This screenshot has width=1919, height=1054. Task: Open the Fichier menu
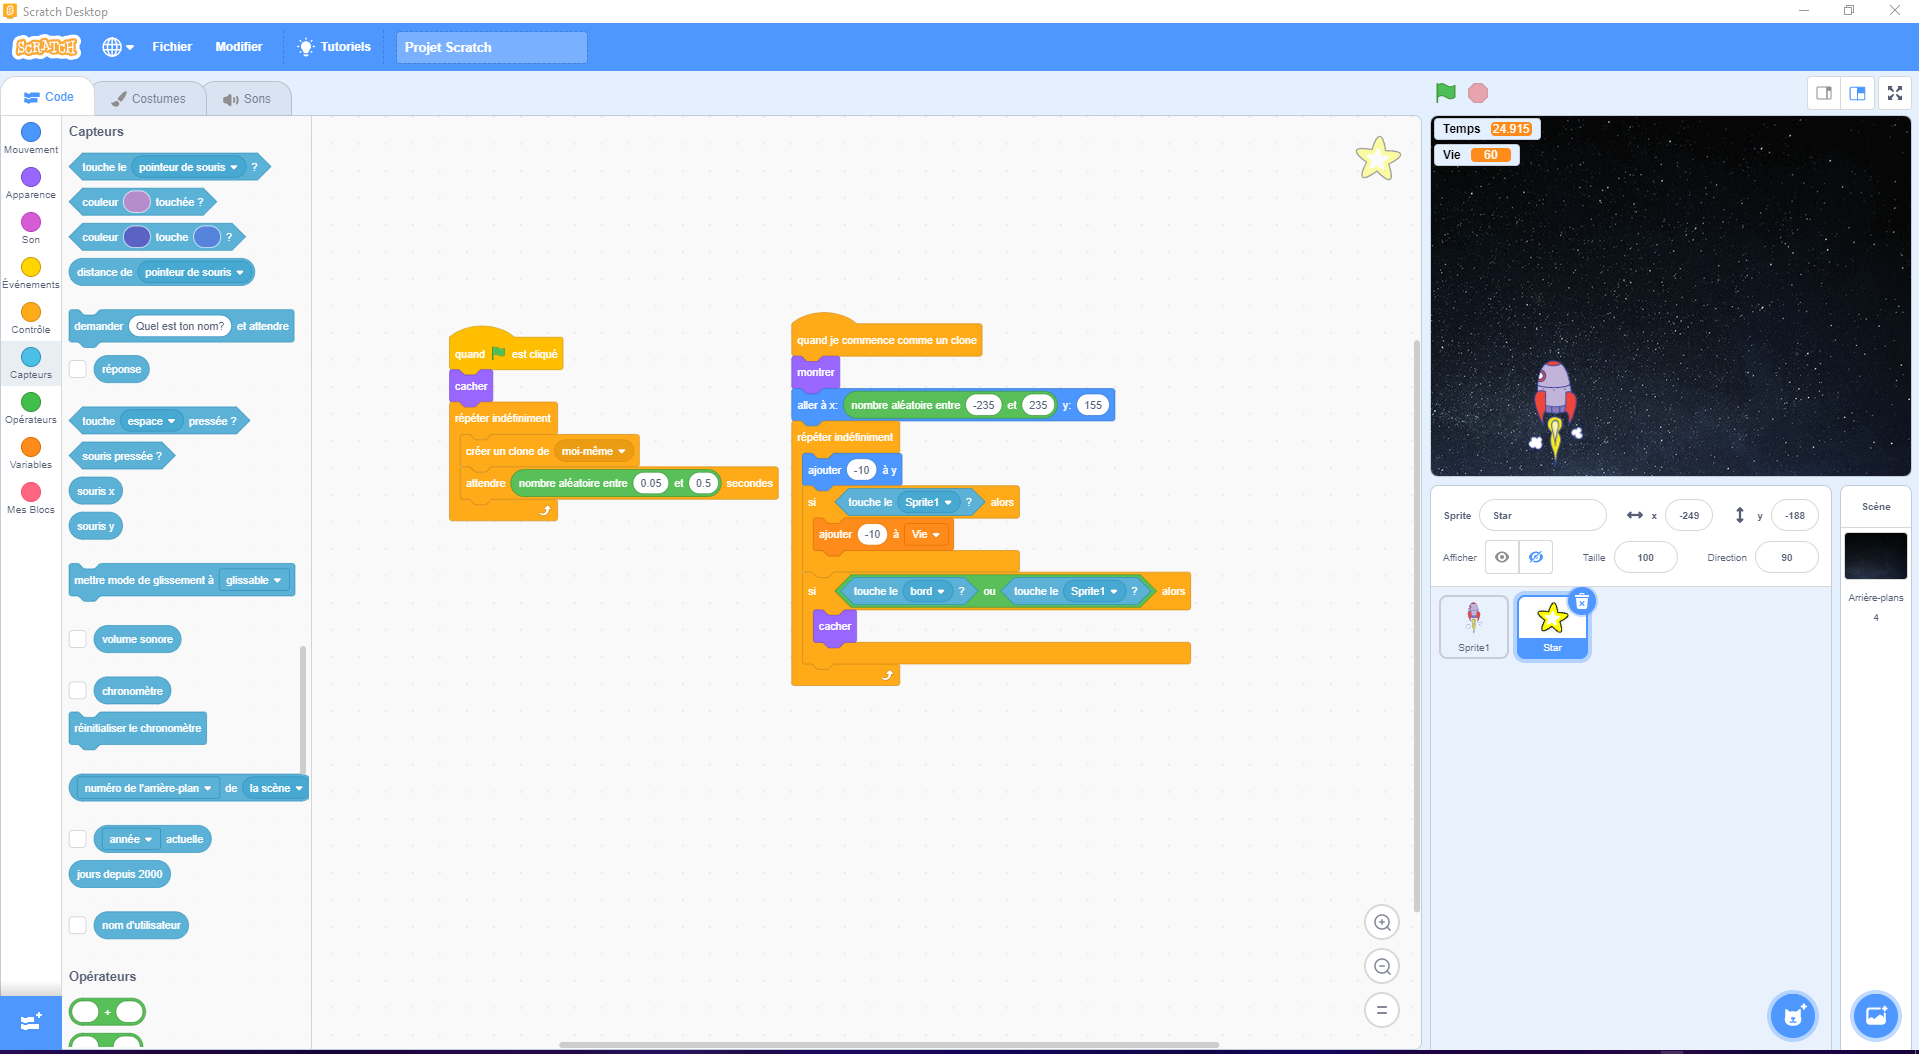click(172, 47)
